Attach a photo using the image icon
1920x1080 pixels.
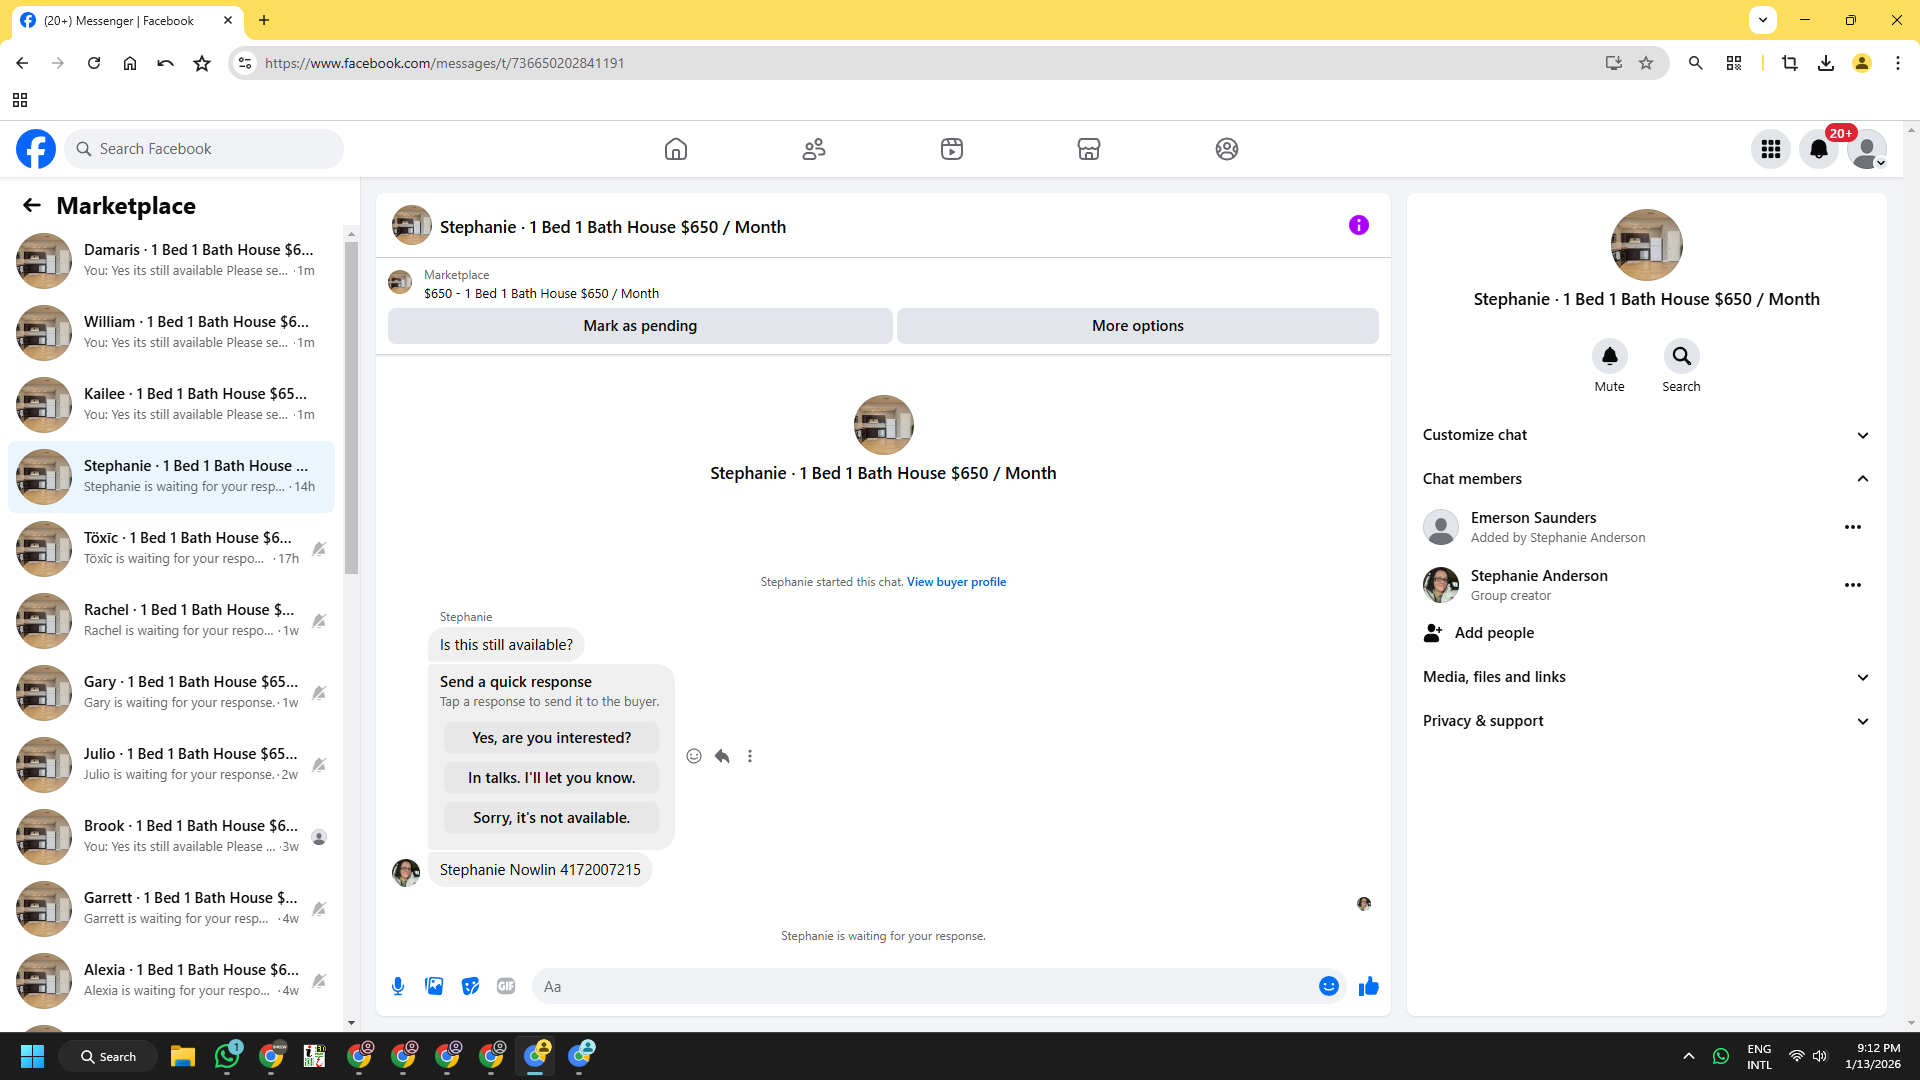click(434, 986)
